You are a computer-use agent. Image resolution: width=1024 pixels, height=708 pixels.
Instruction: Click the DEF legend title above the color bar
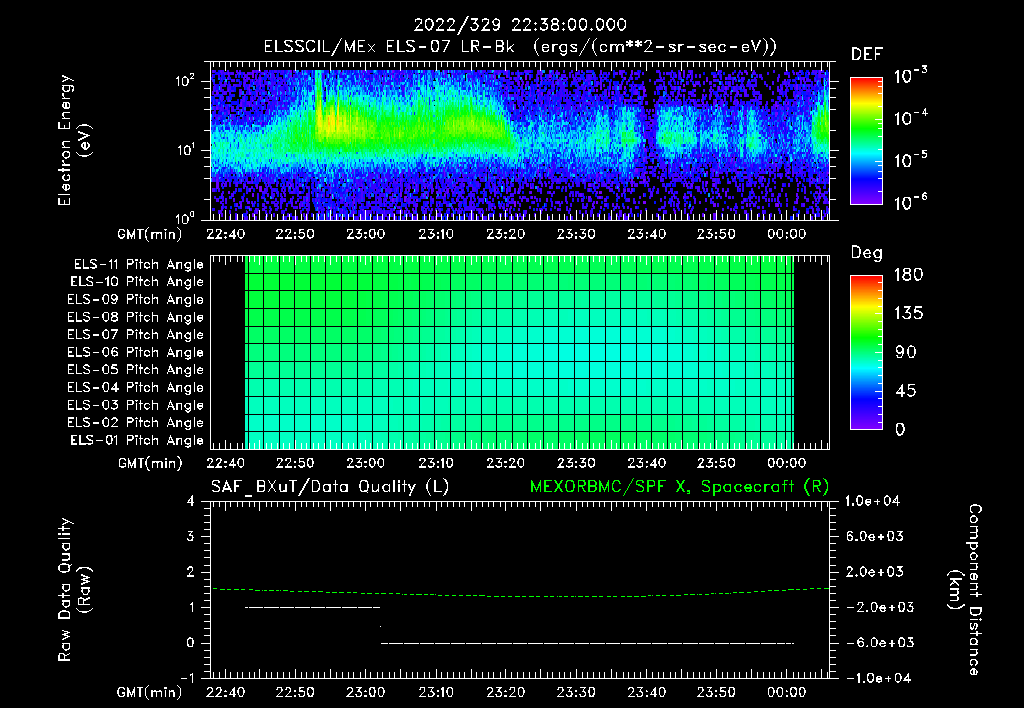[867, 55]
